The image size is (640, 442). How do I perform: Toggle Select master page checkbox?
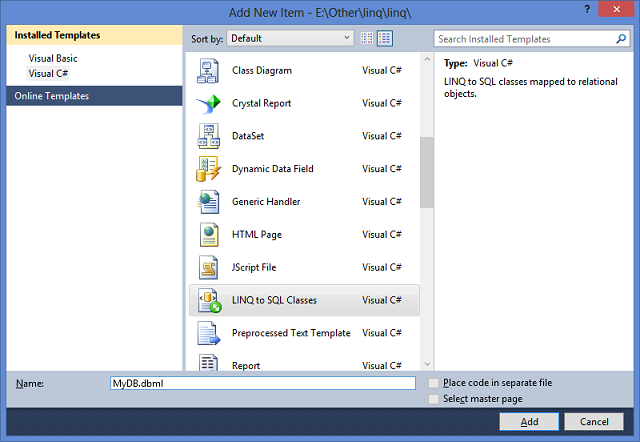point(433,399)
